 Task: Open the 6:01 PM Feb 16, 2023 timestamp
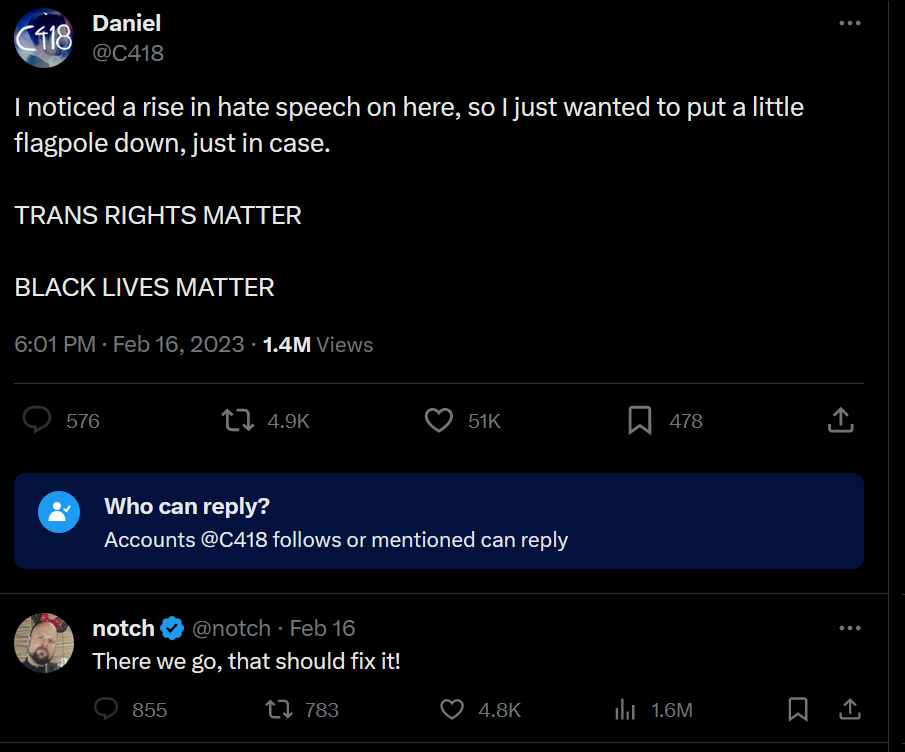129,345
